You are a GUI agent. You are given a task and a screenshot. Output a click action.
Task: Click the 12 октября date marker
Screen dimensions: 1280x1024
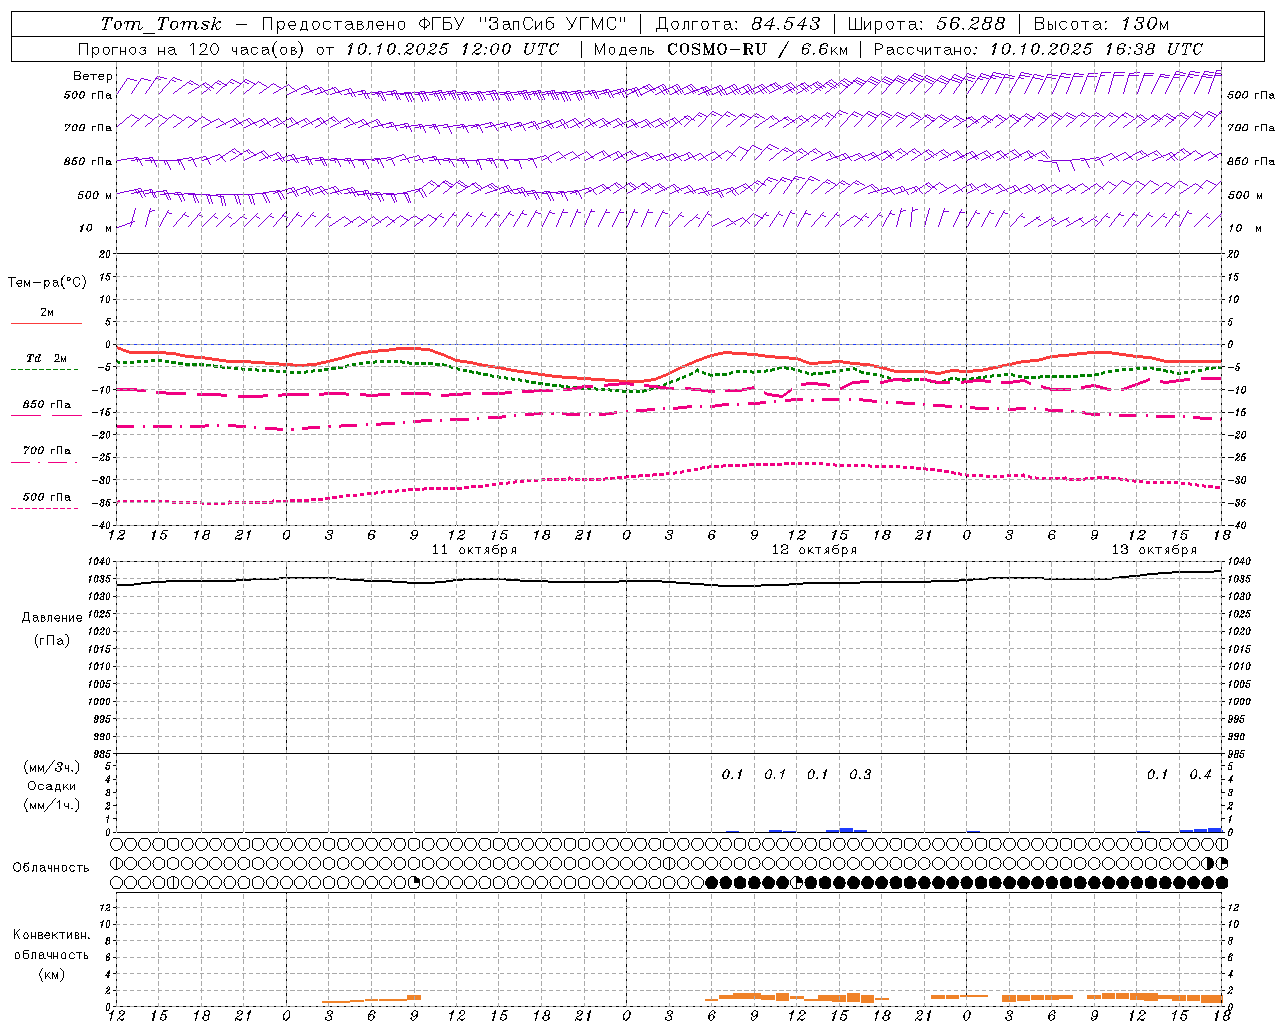814,550
